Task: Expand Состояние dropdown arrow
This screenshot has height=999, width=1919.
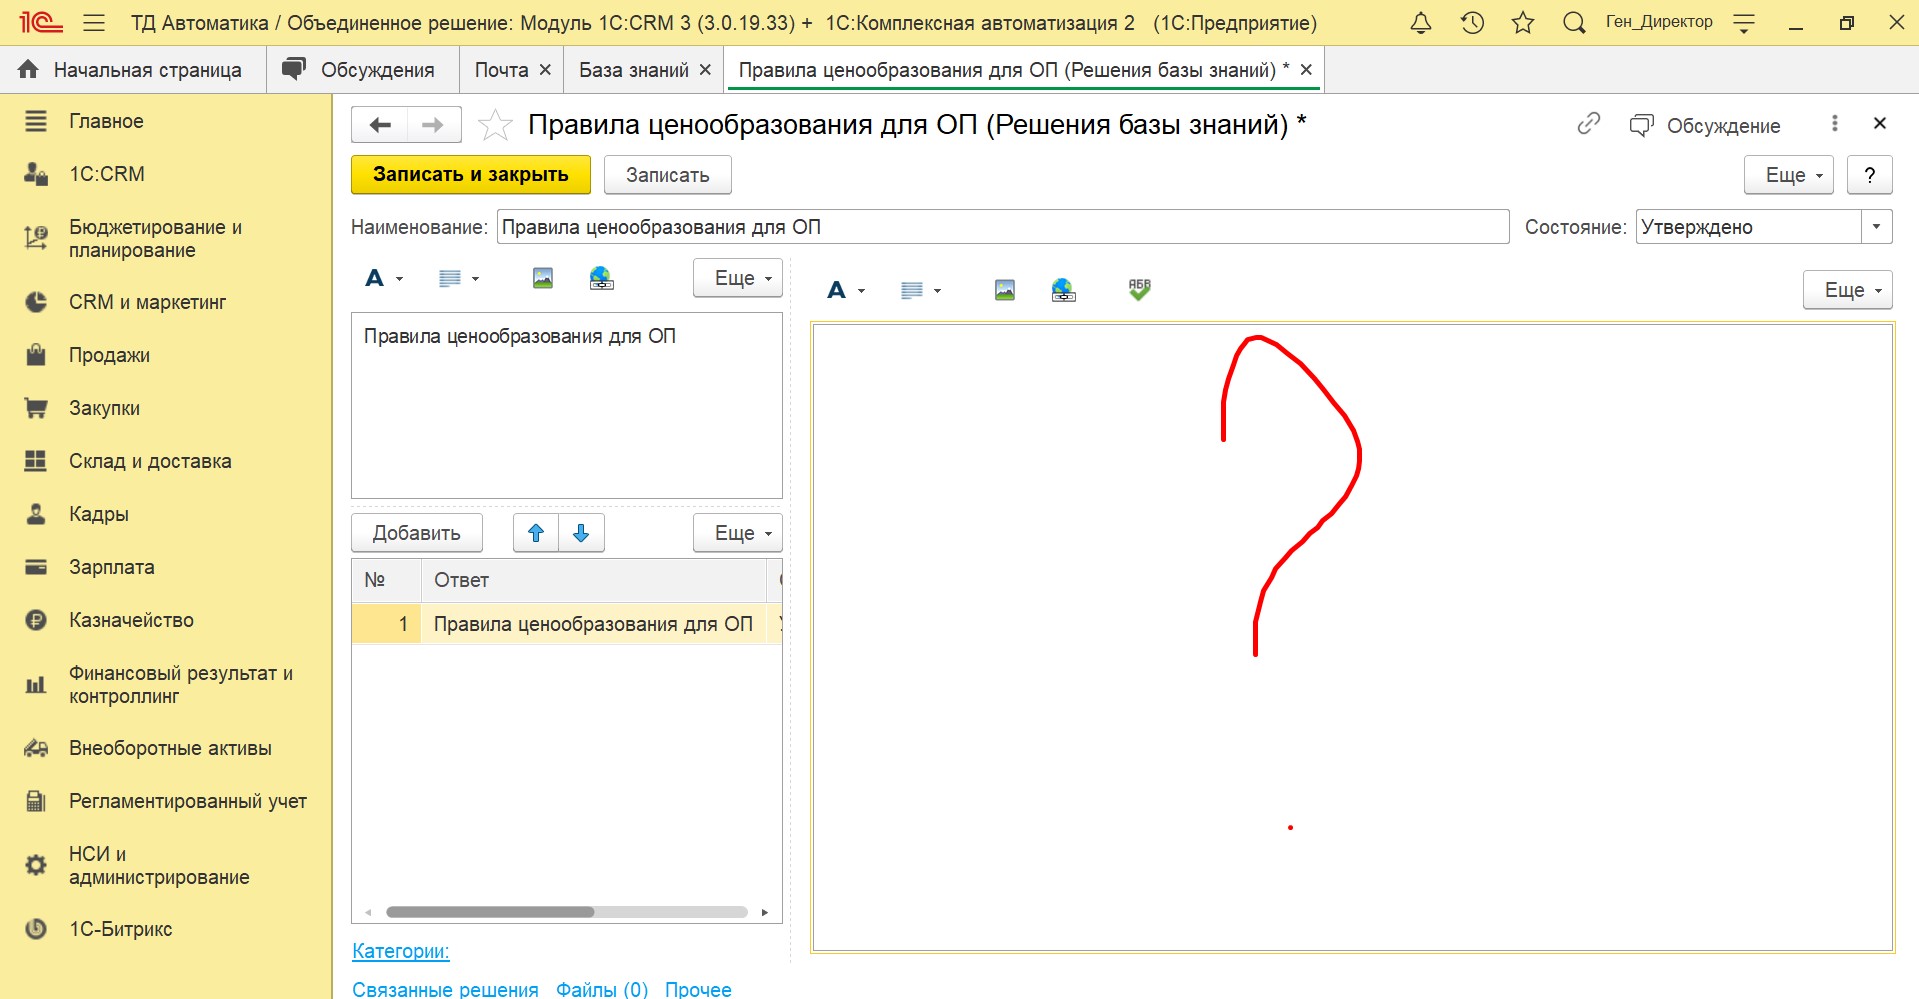Action: click(1876, 227)
